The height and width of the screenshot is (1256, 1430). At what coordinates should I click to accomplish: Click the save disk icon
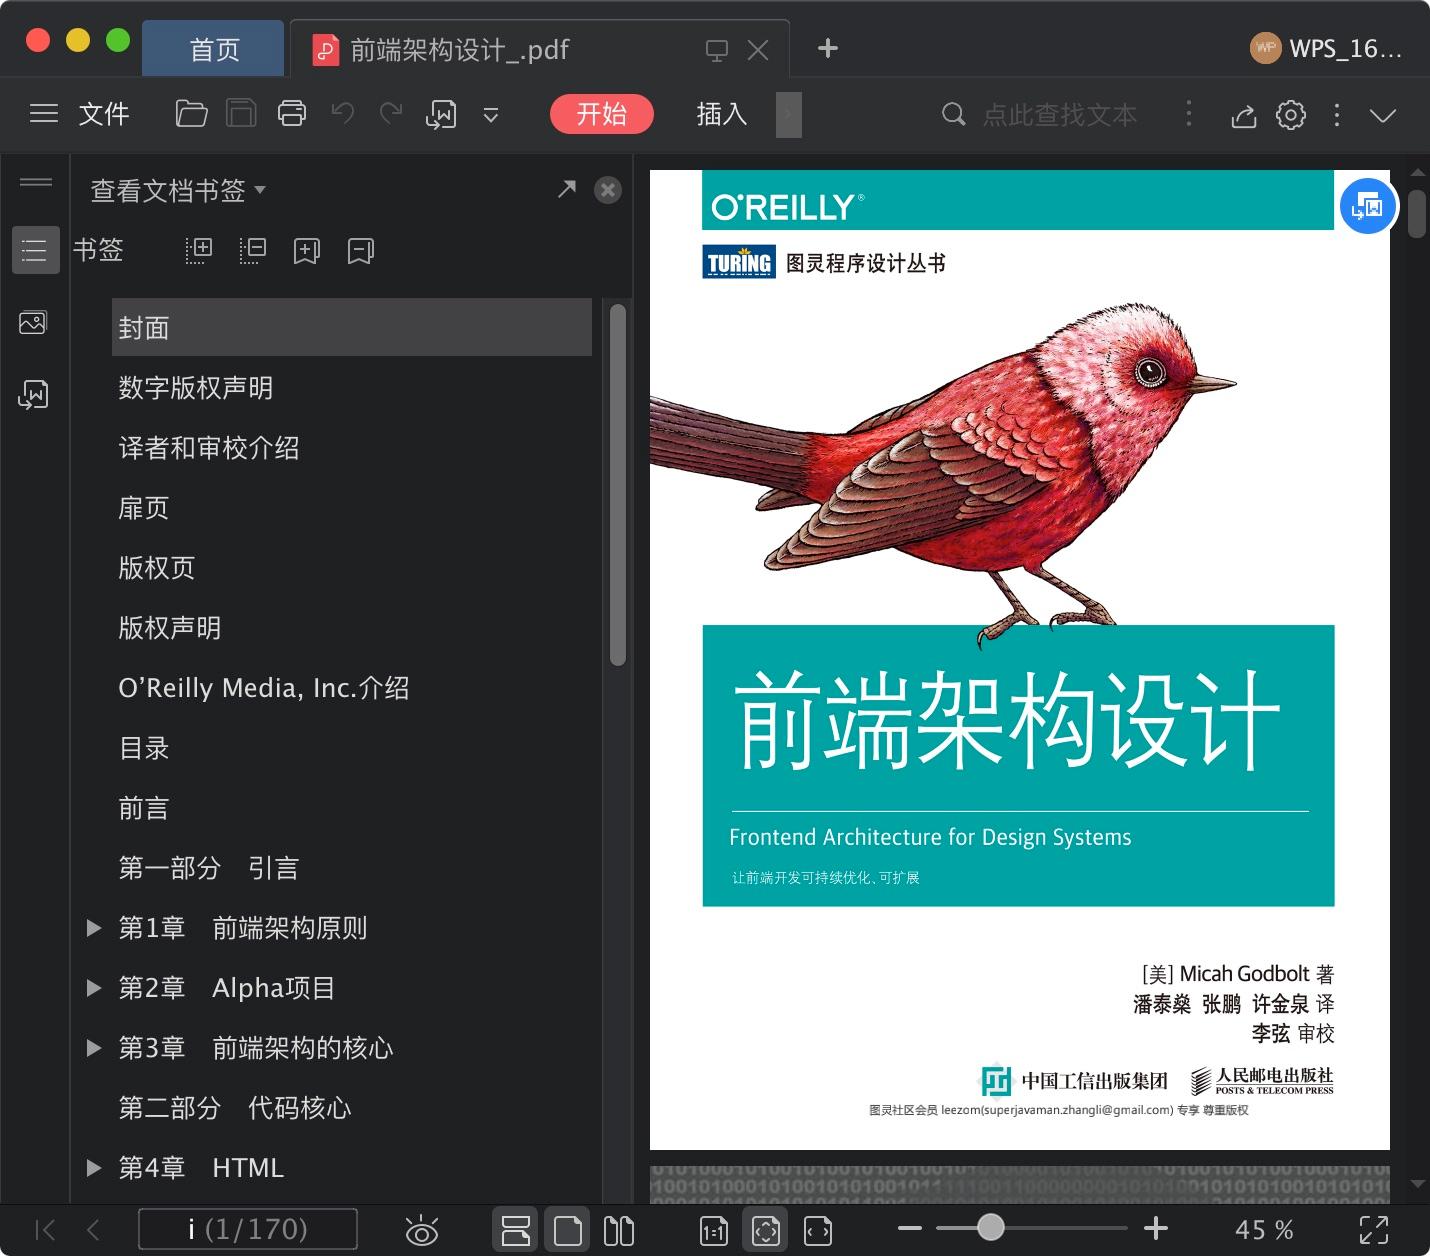point(241,114)
